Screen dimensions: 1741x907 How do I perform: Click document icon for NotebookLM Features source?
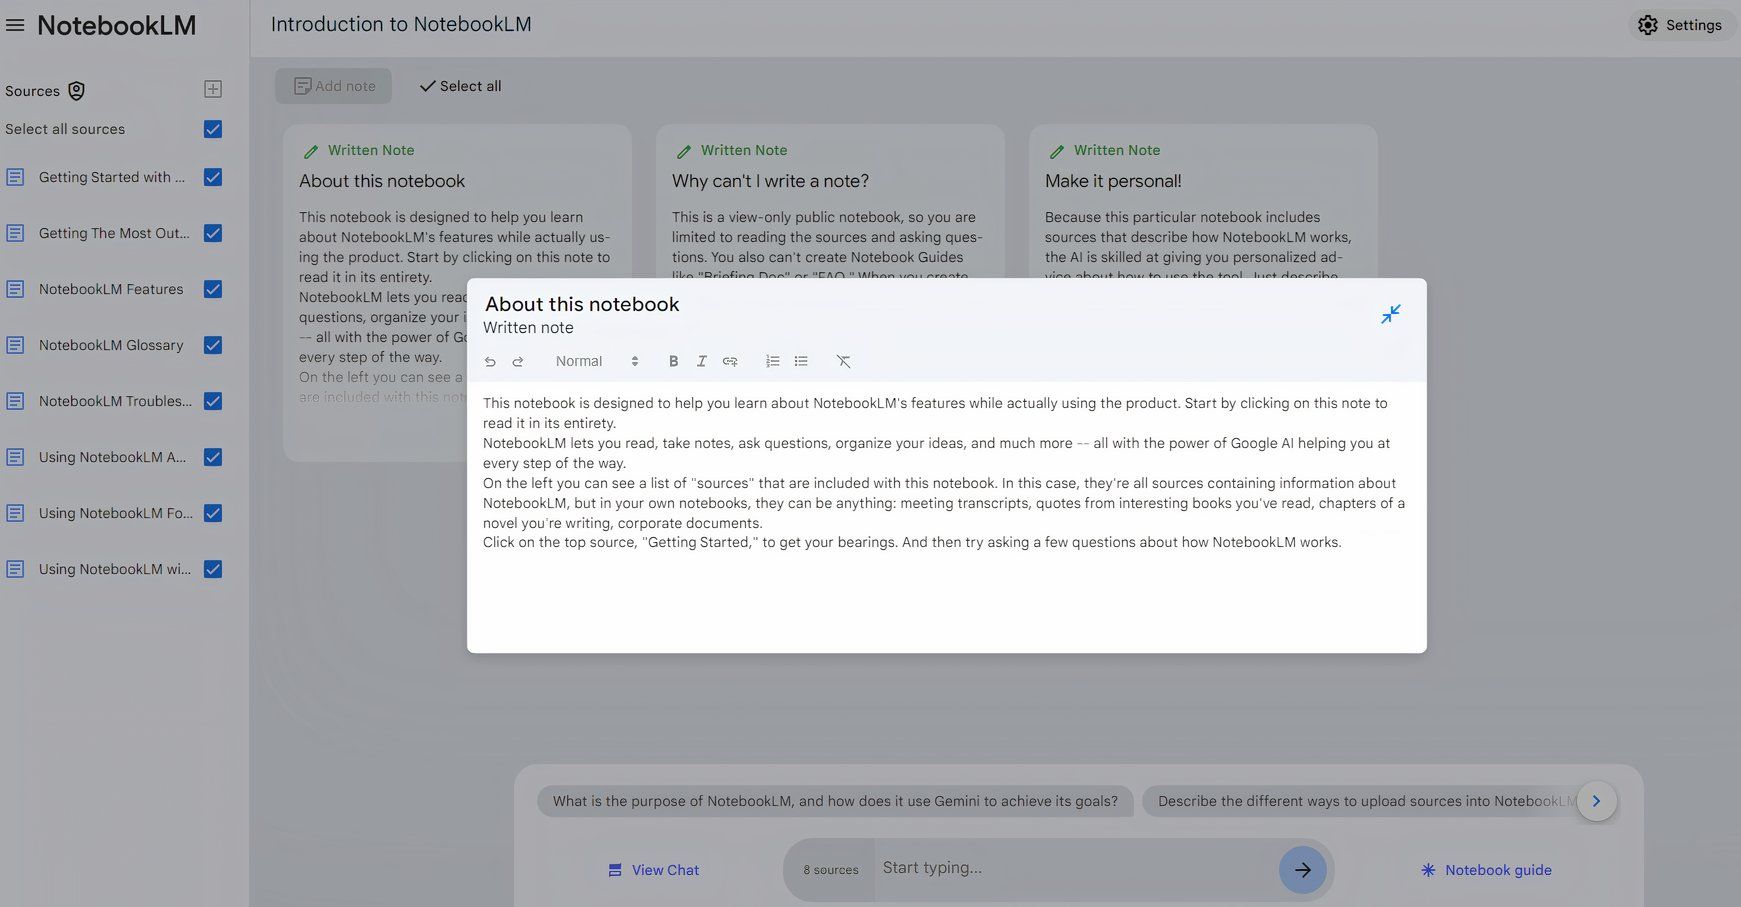coord(15,289)
